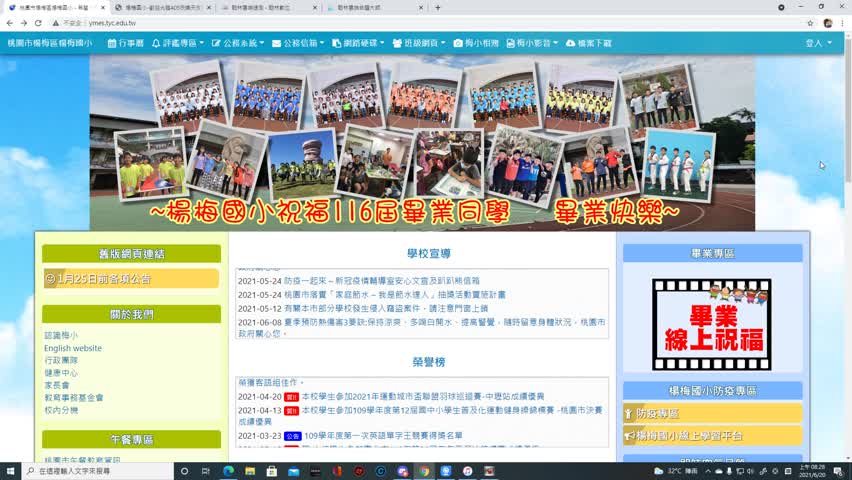Open the 行政團隊 link
The image size is (852, 480).
coord(61,360)
